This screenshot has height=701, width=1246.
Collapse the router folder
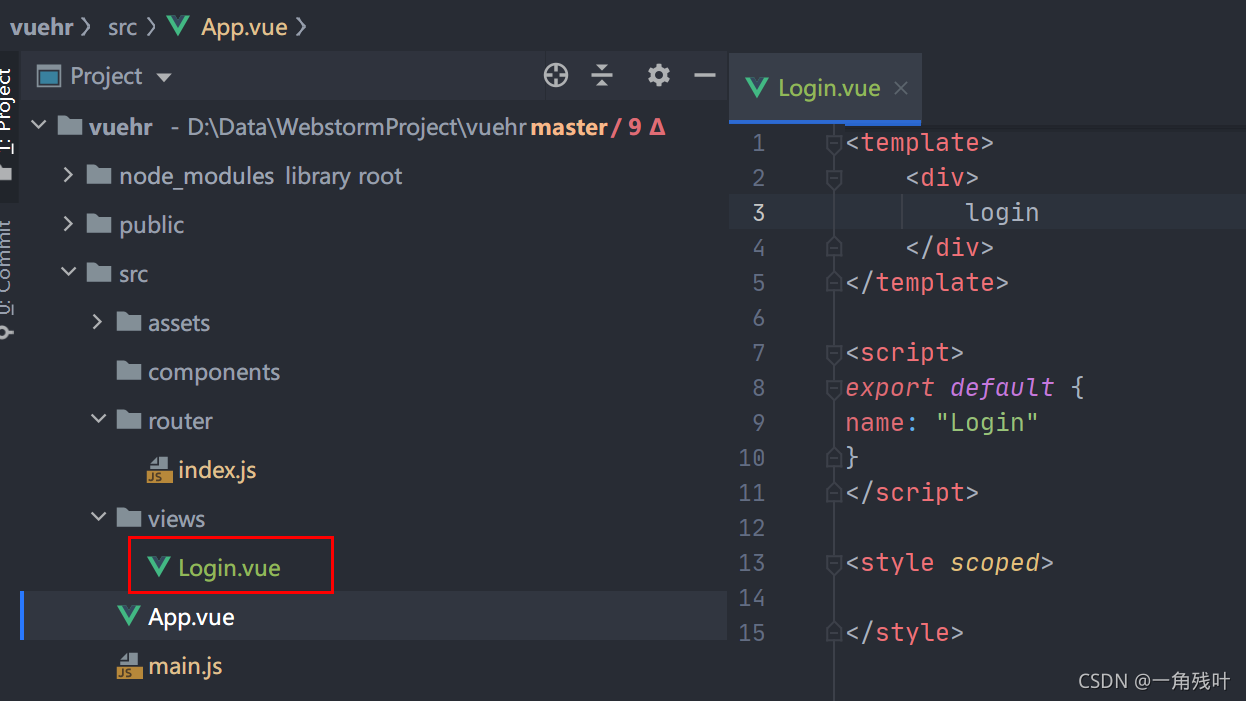tap(98, 420)
